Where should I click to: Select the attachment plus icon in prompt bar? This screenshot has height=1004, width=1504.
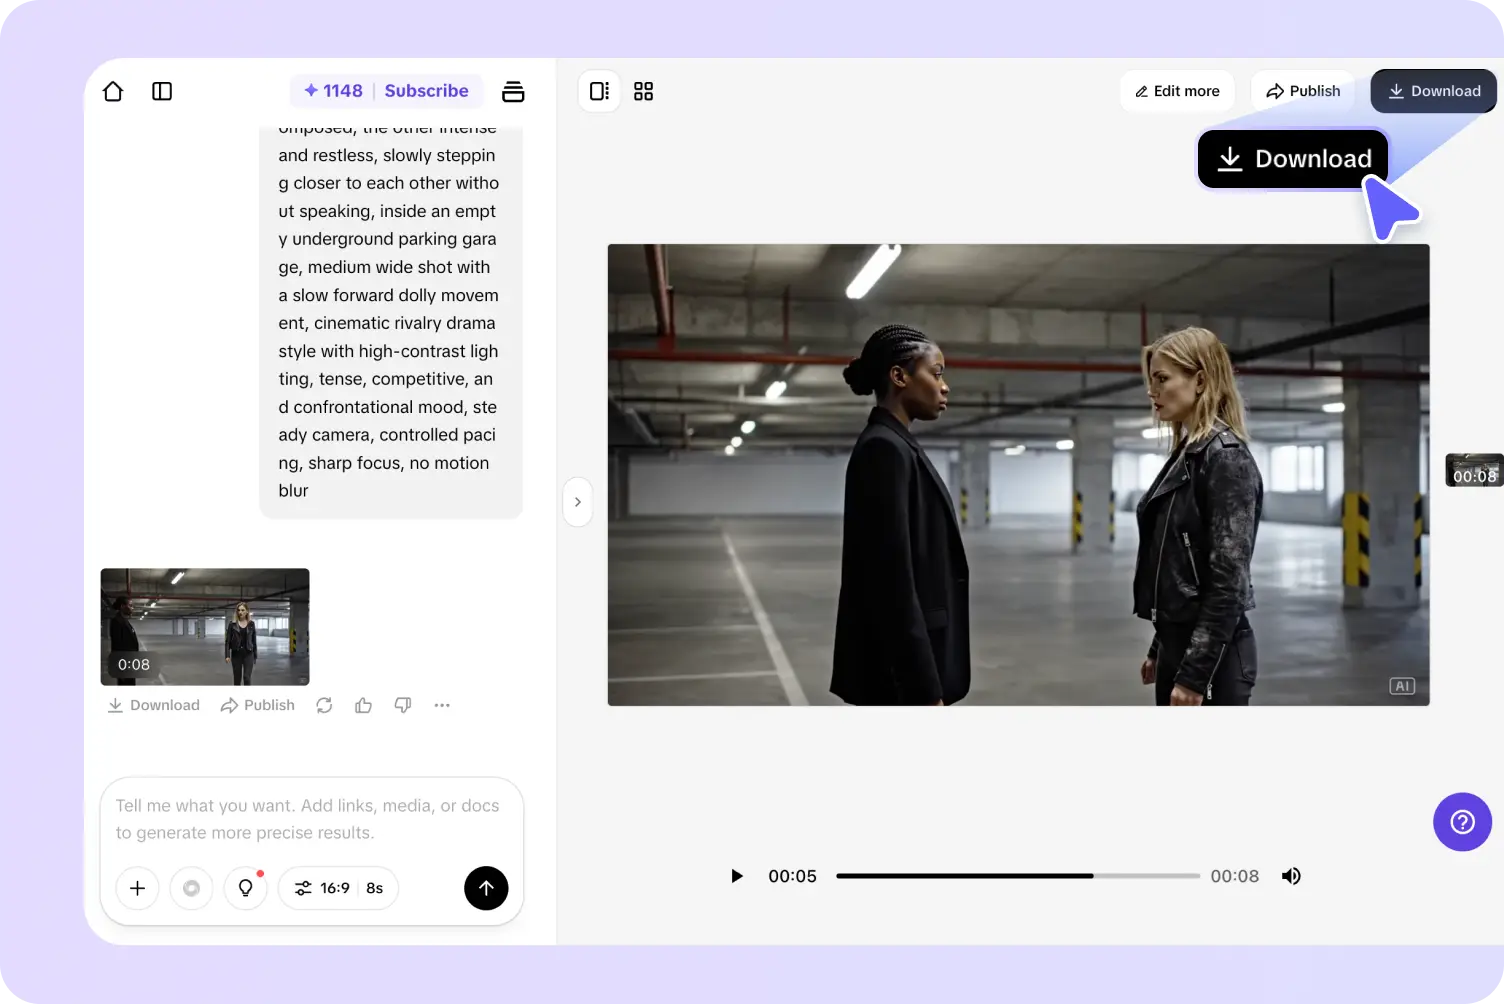(x=137, y=888)
